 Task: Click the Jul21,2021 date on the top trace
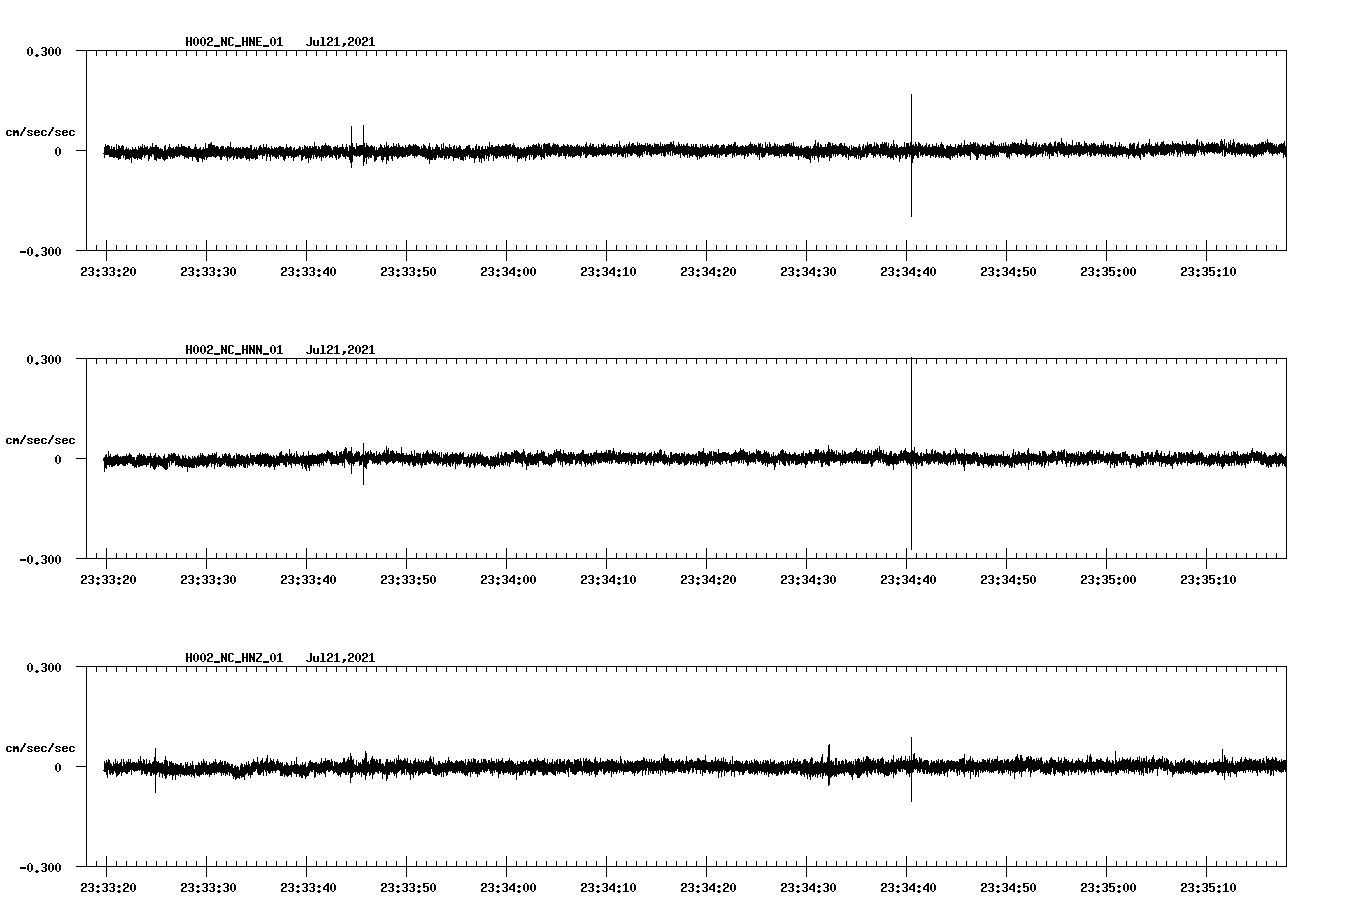(340, 42)
